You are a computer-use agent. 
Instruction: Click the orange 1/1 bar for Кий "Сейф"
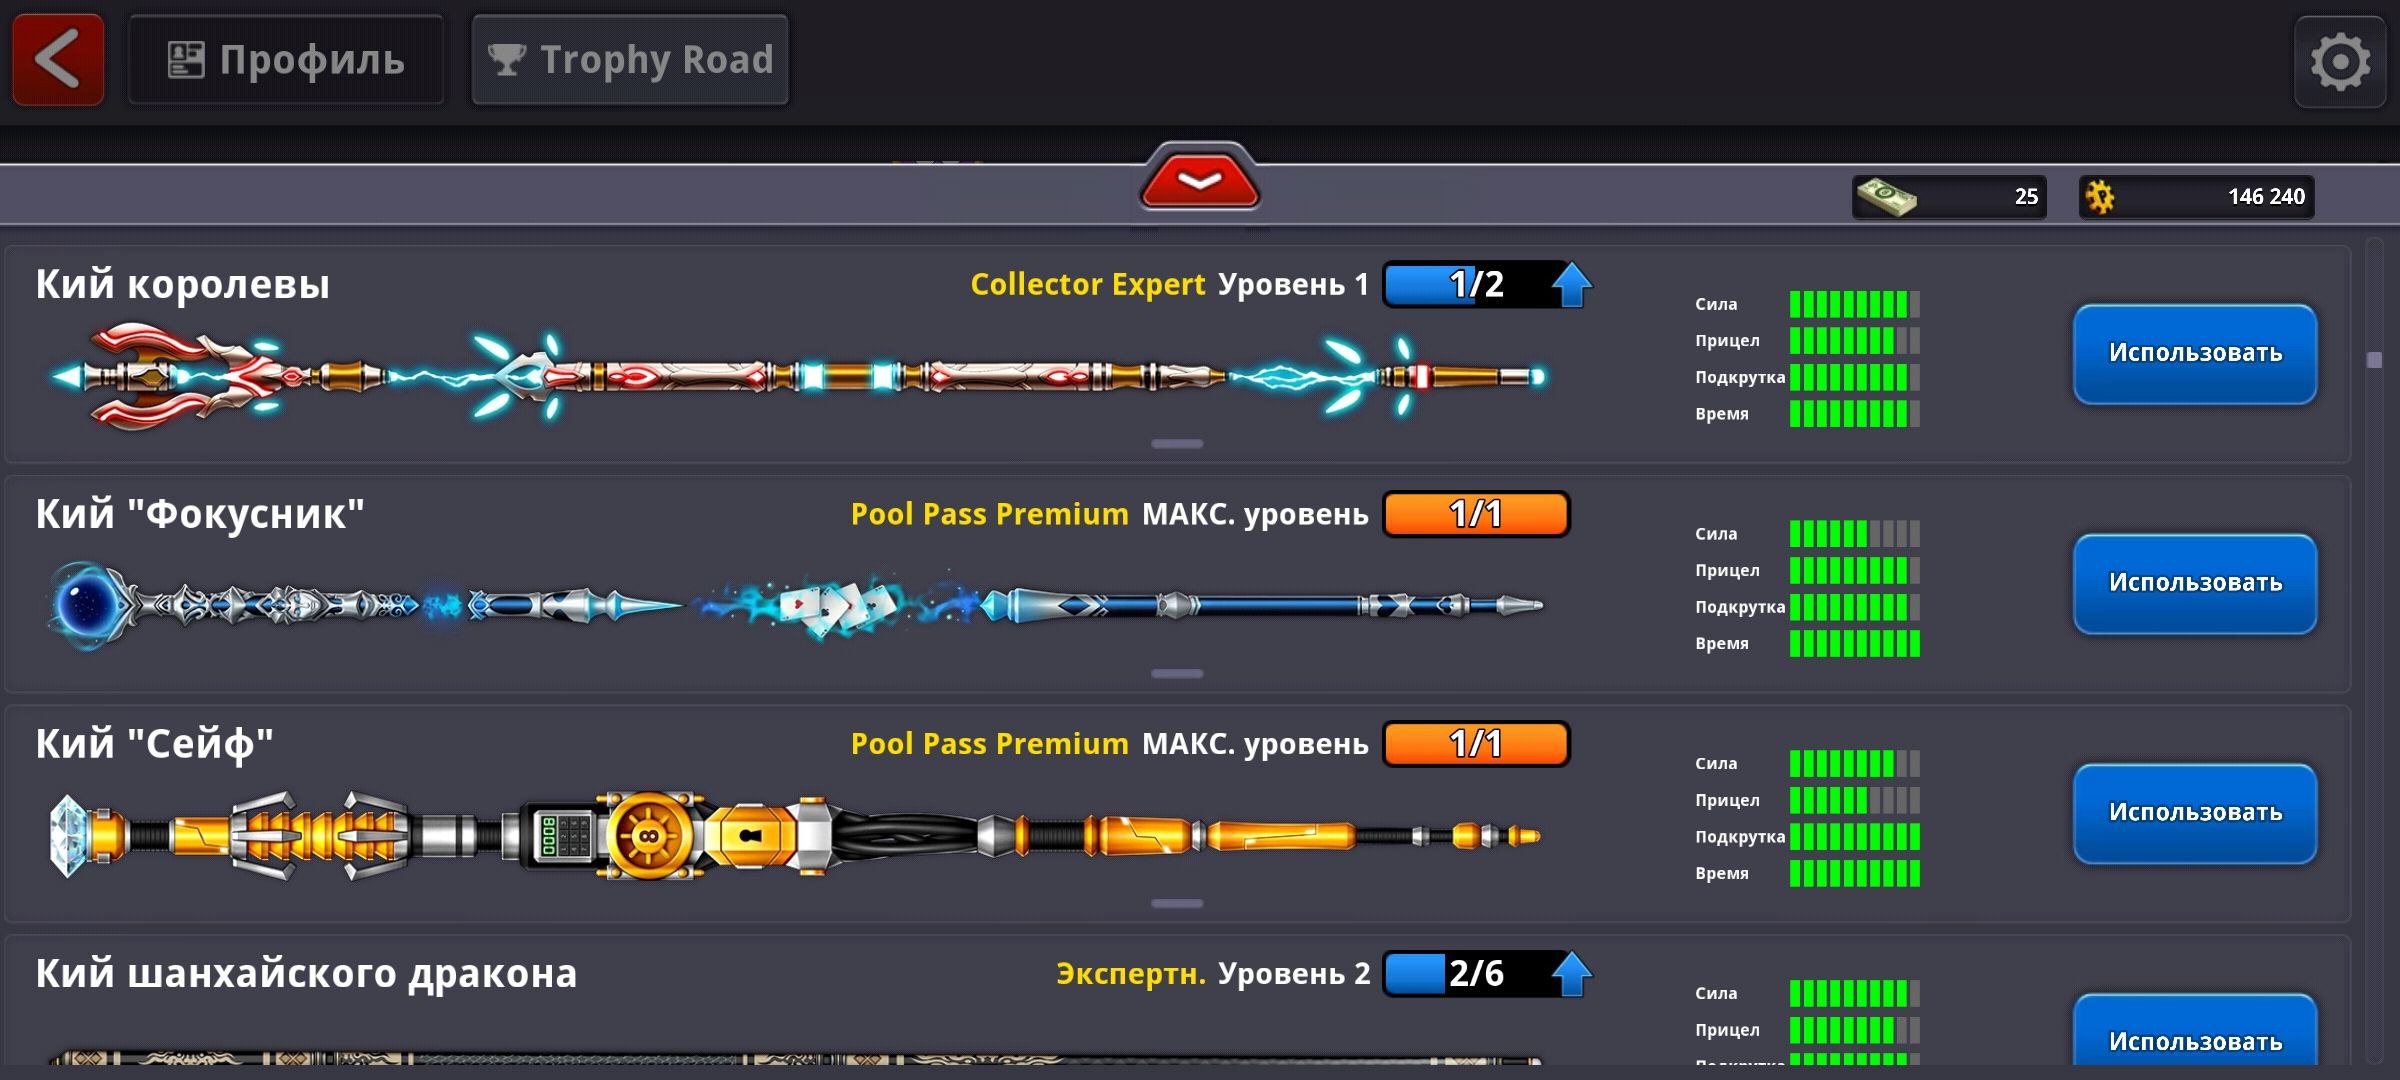pos(1476,744)
